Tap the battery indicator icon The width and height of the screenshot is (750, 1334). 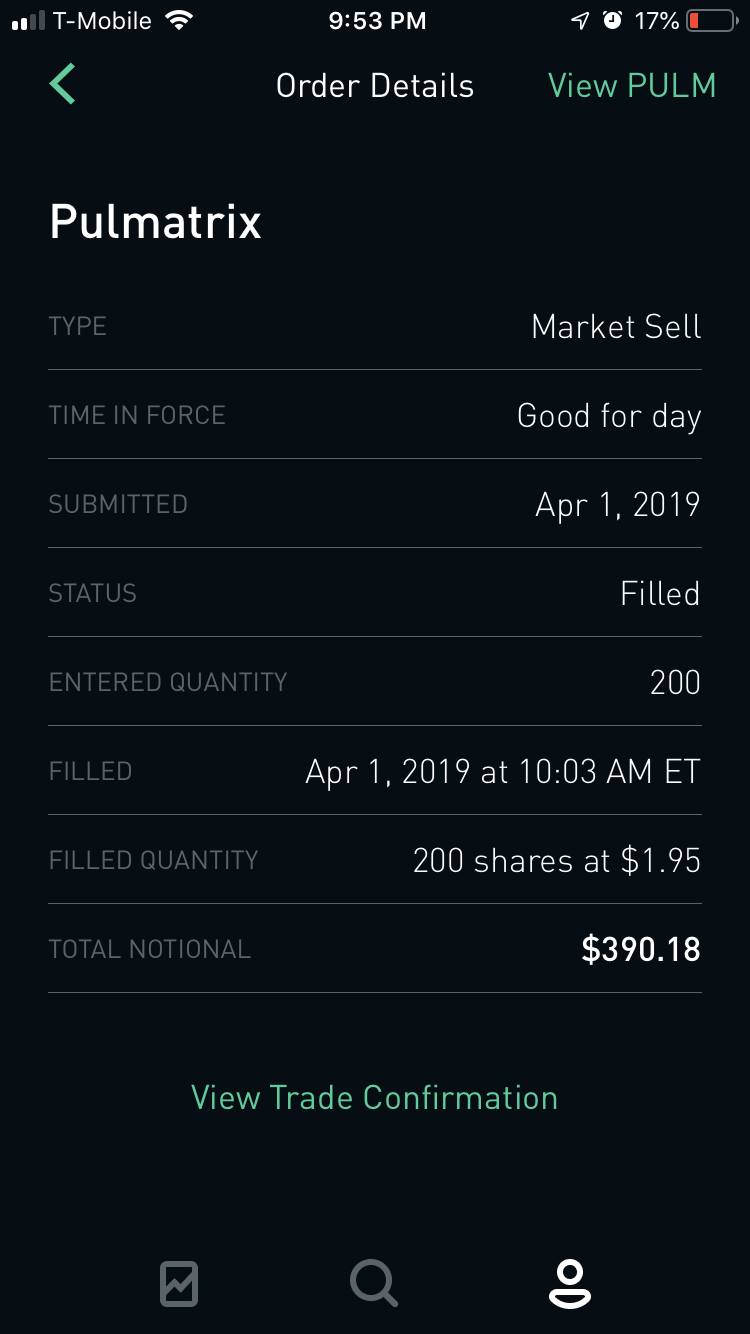(711, 21)
